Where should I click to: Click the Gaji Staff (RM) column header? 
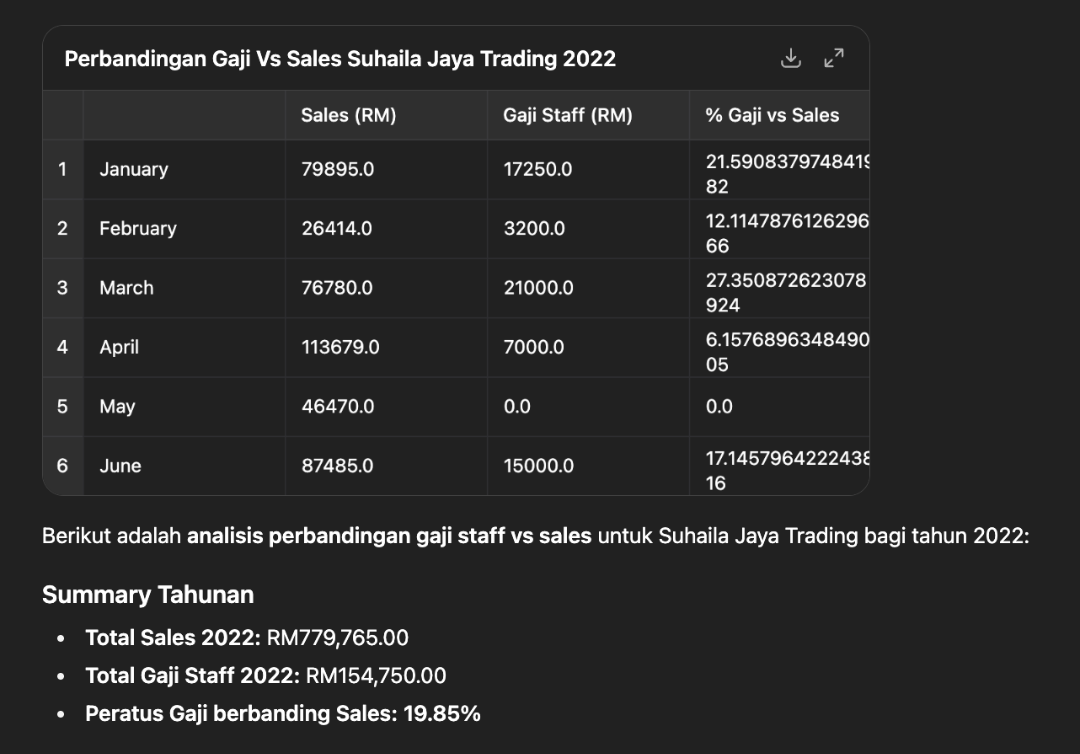(567, 115)
